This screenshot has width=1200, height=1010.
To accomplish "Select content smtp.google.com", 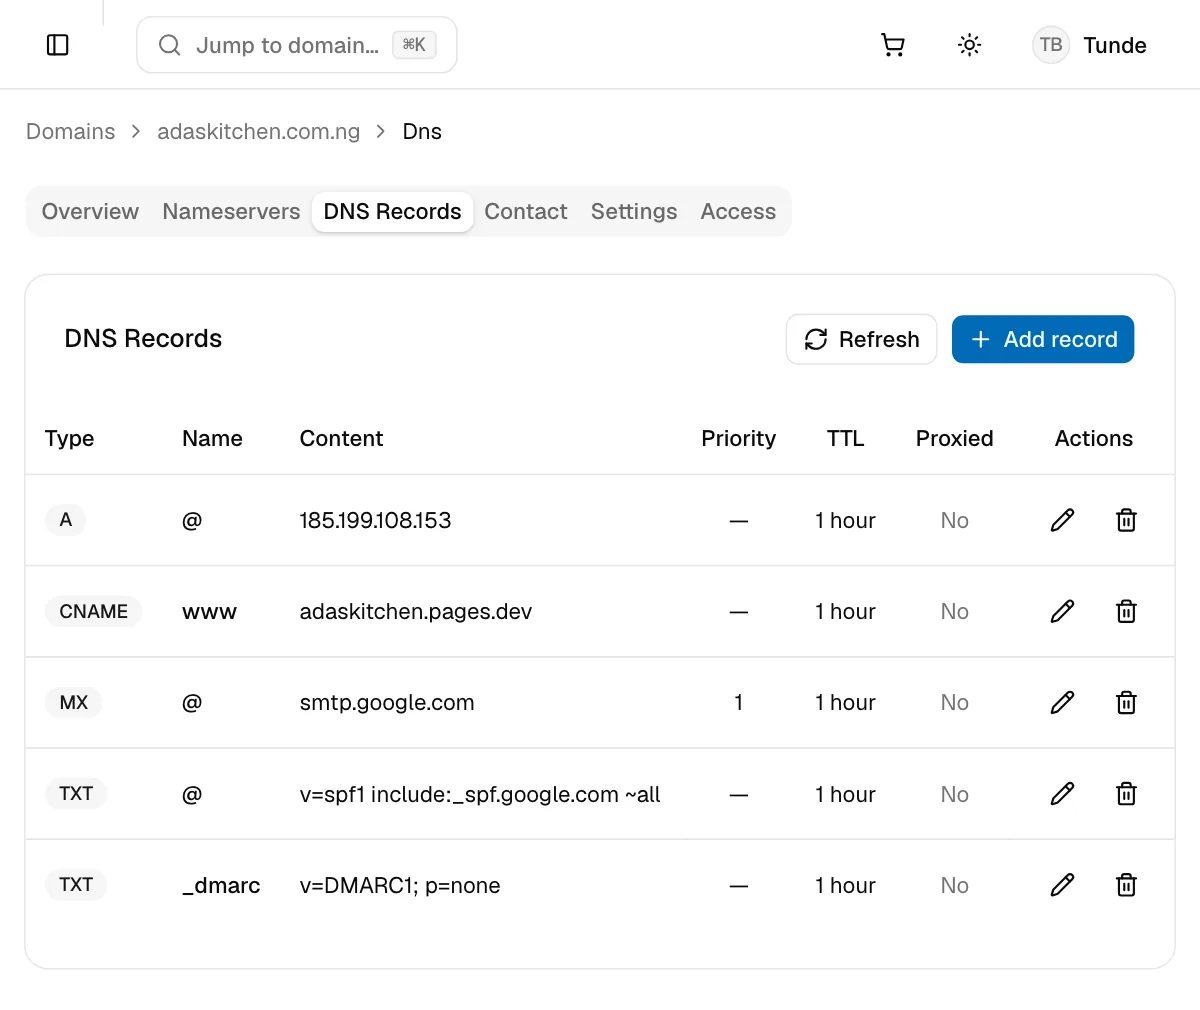I will click(387, 702).
